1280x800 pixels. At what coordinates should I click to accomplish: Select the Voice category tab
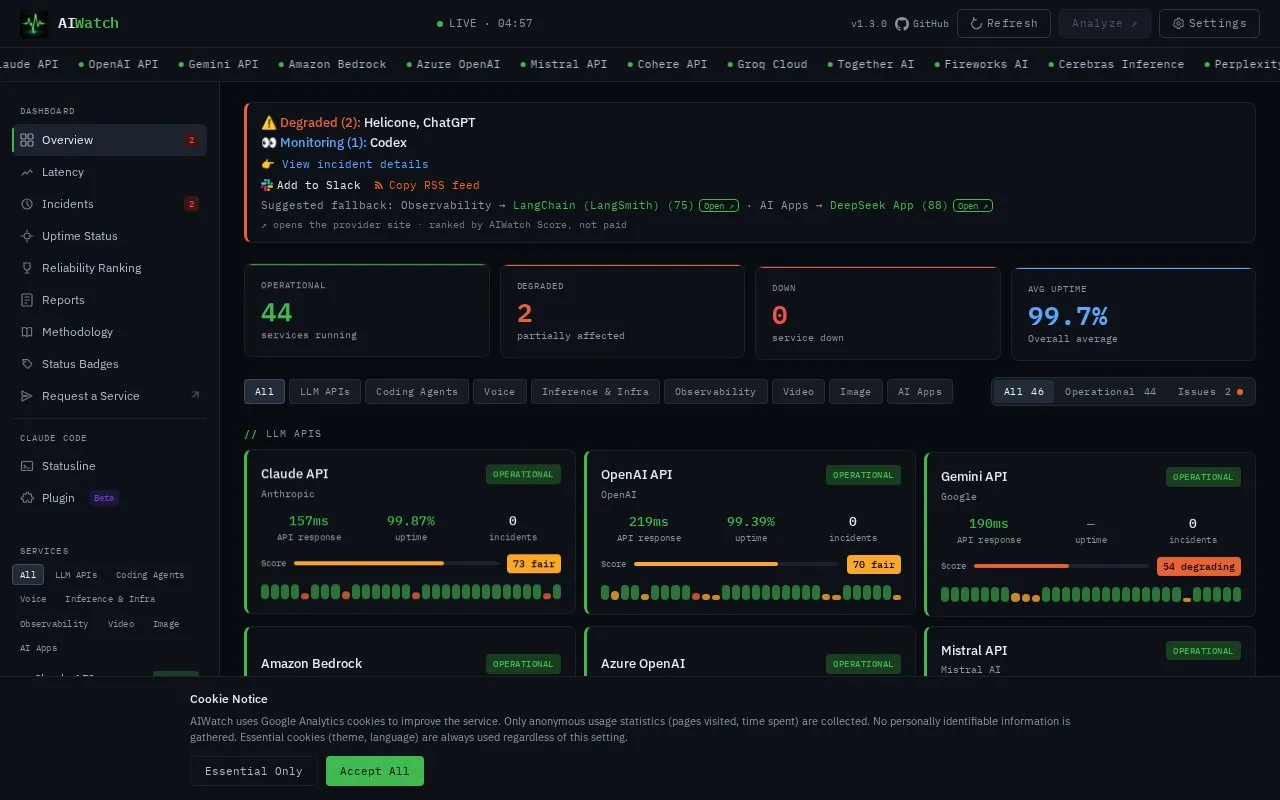500,392
